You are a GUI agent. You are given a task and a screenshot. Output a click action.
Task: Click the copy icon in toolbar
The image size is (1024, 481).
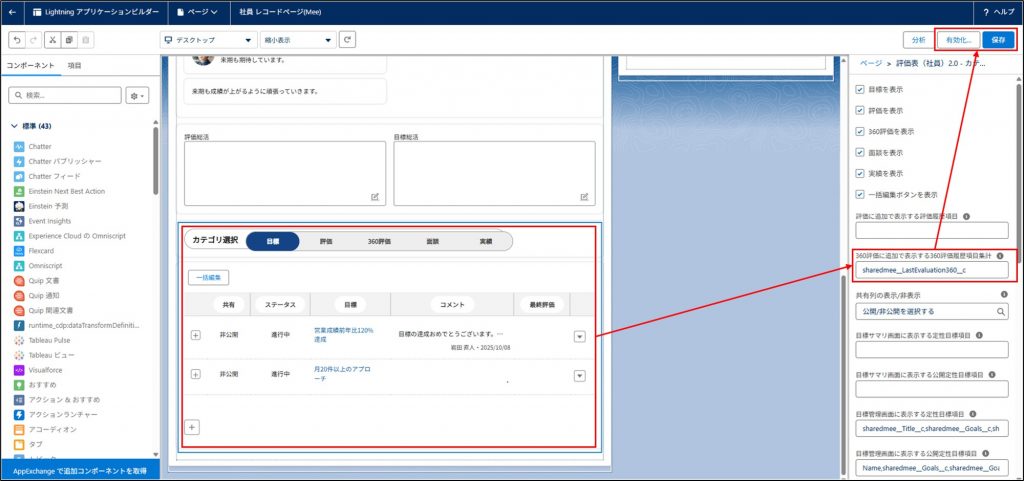[x=68, y=40]
